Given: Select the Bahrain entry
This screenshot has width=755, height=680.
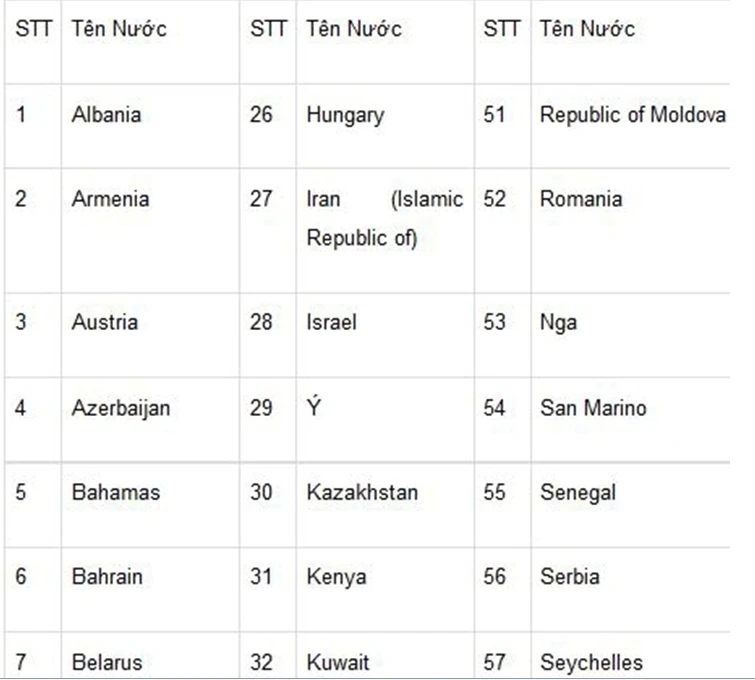Looking at the screenshot, I should tap(107, 576).
